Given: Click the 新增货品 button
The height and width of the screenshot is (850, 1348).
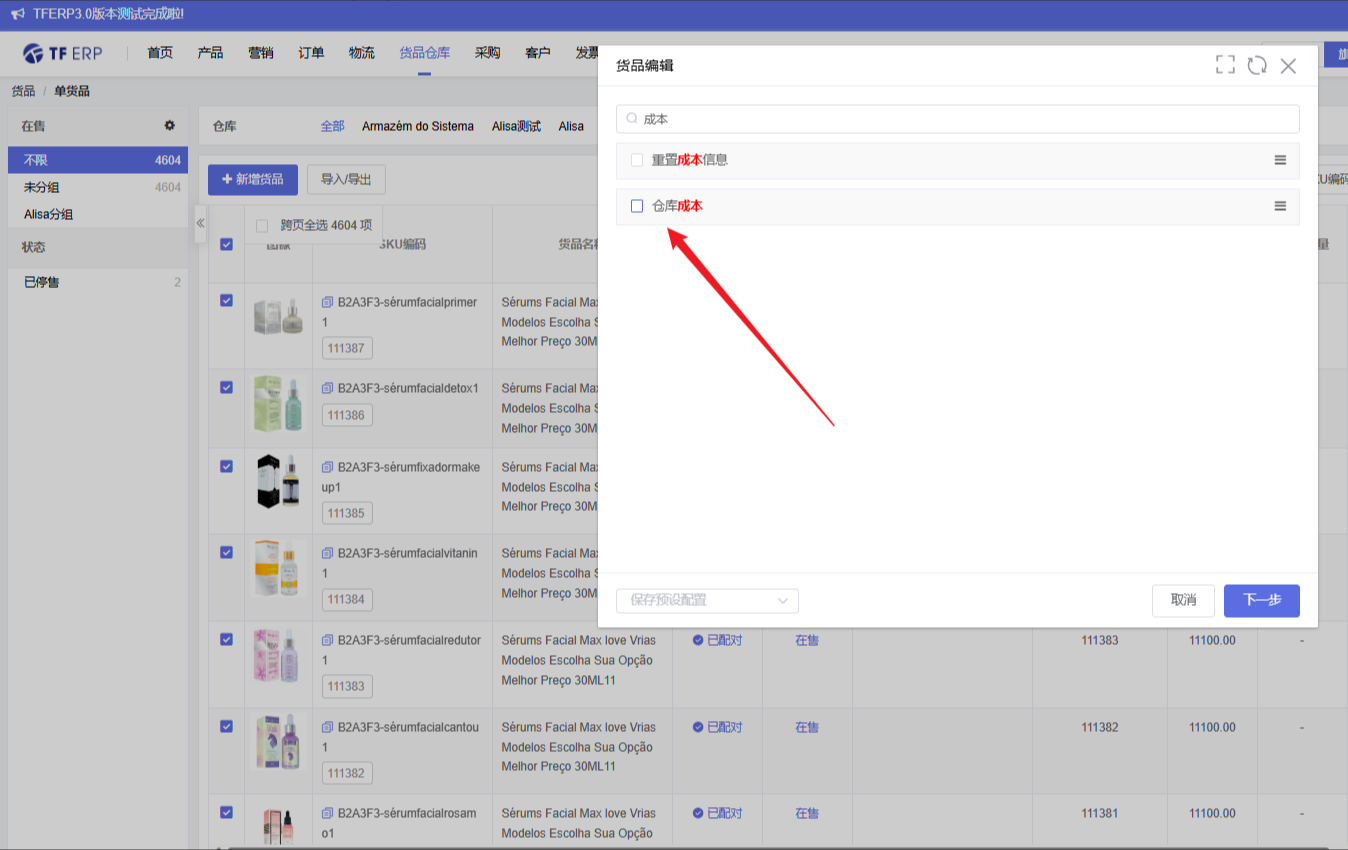Looking at the screenshot, I should [x=253, y=179].
